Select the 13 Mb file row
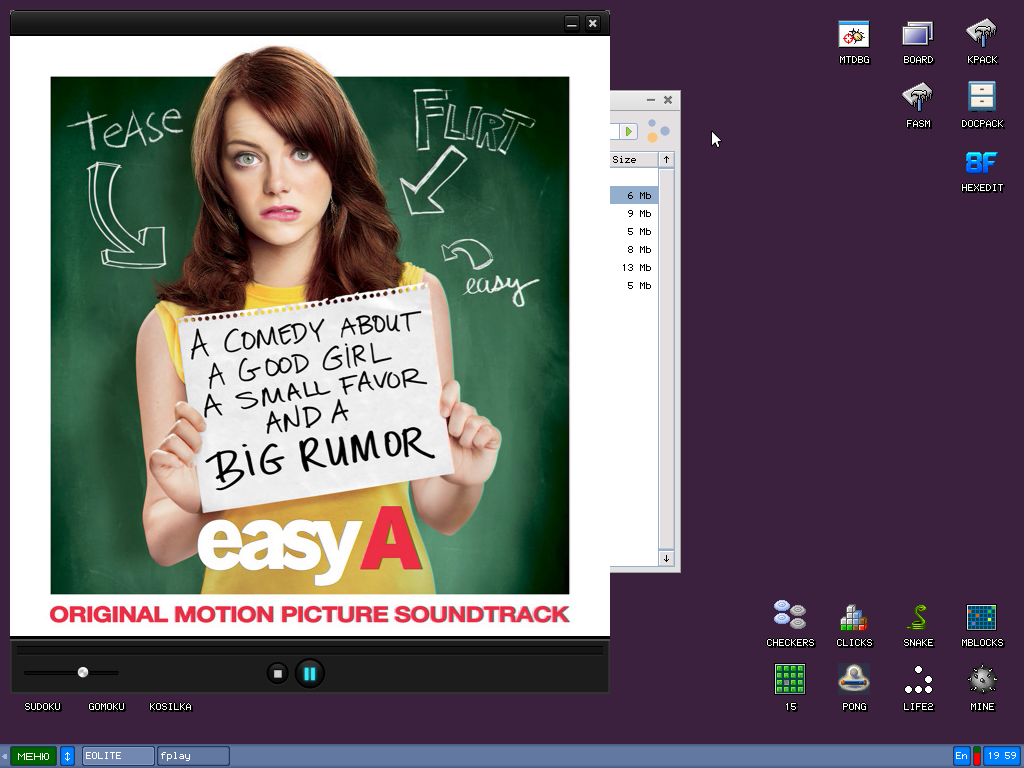The image size is (1024, 768). (x=634, y=268)
